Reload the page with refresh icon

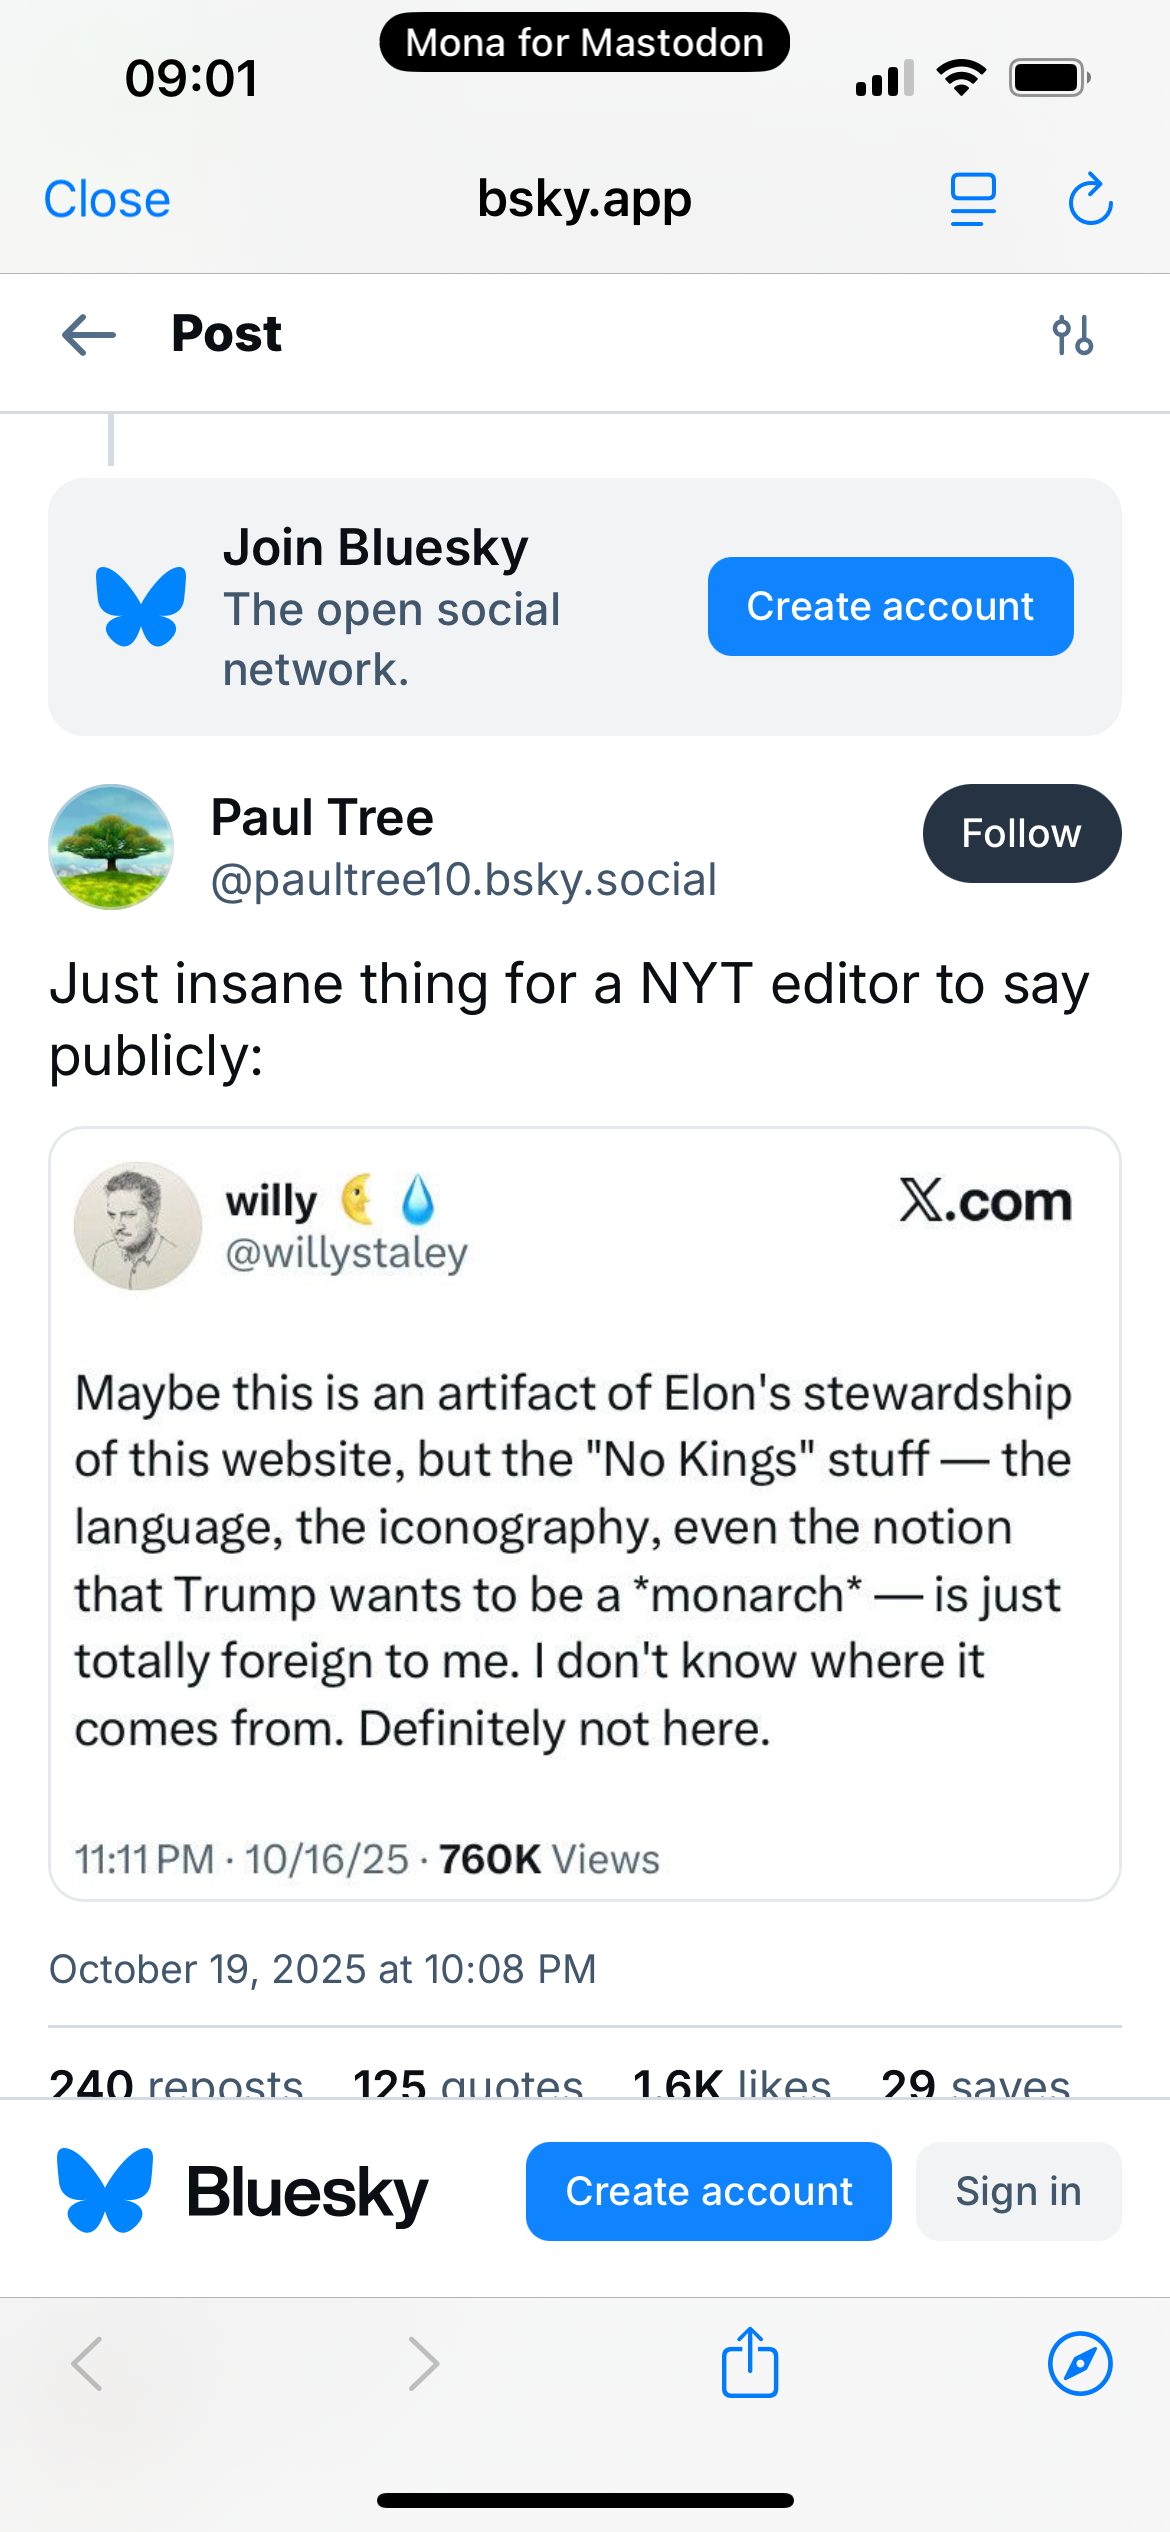(1090, 200)
